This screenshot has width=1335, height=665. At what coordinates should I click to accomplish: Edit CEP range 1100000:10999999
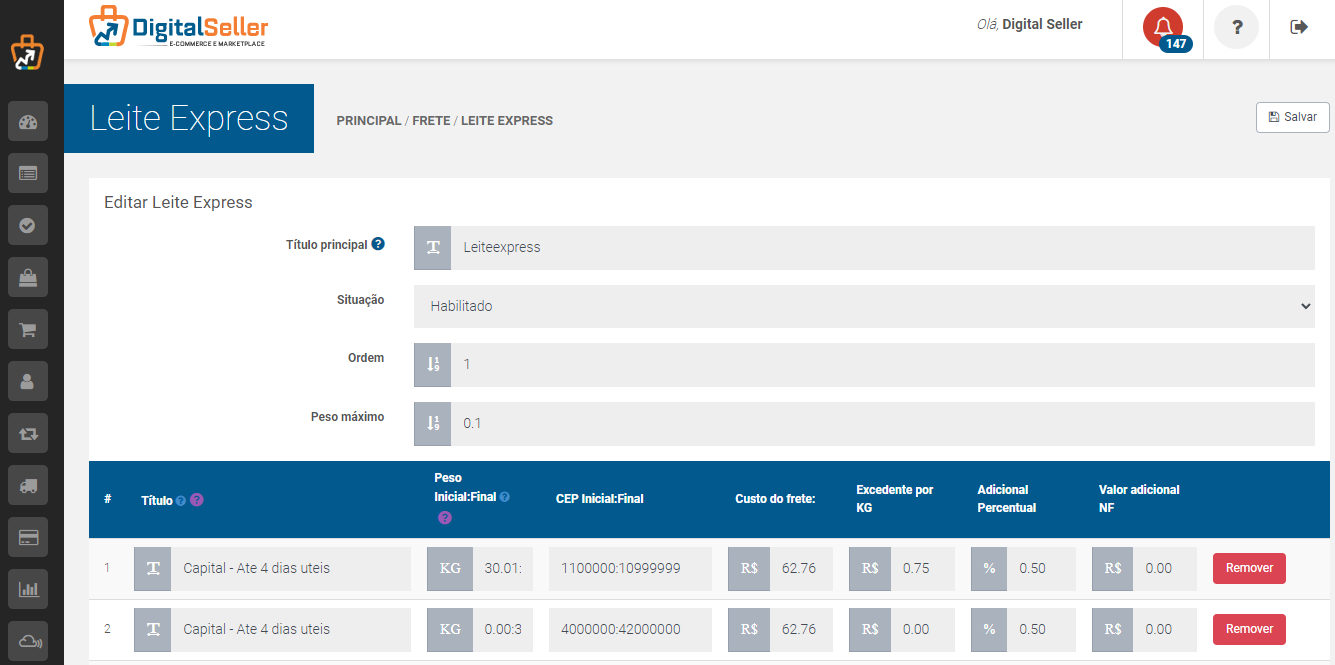click(x=630, y=569)
